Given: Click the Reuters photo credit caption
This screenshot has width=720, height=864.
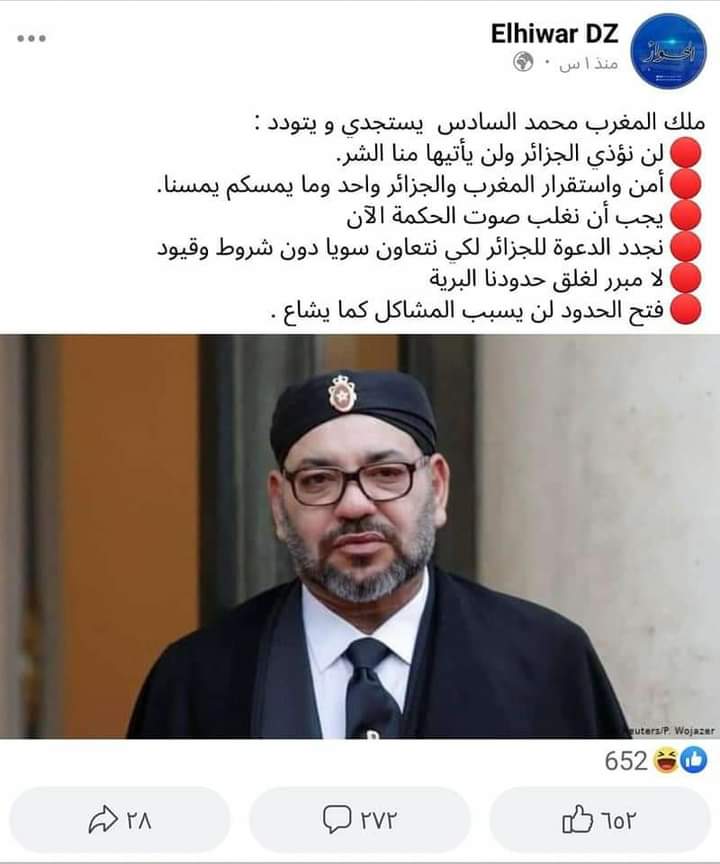Looking at the screenshot, I should 672,731.
